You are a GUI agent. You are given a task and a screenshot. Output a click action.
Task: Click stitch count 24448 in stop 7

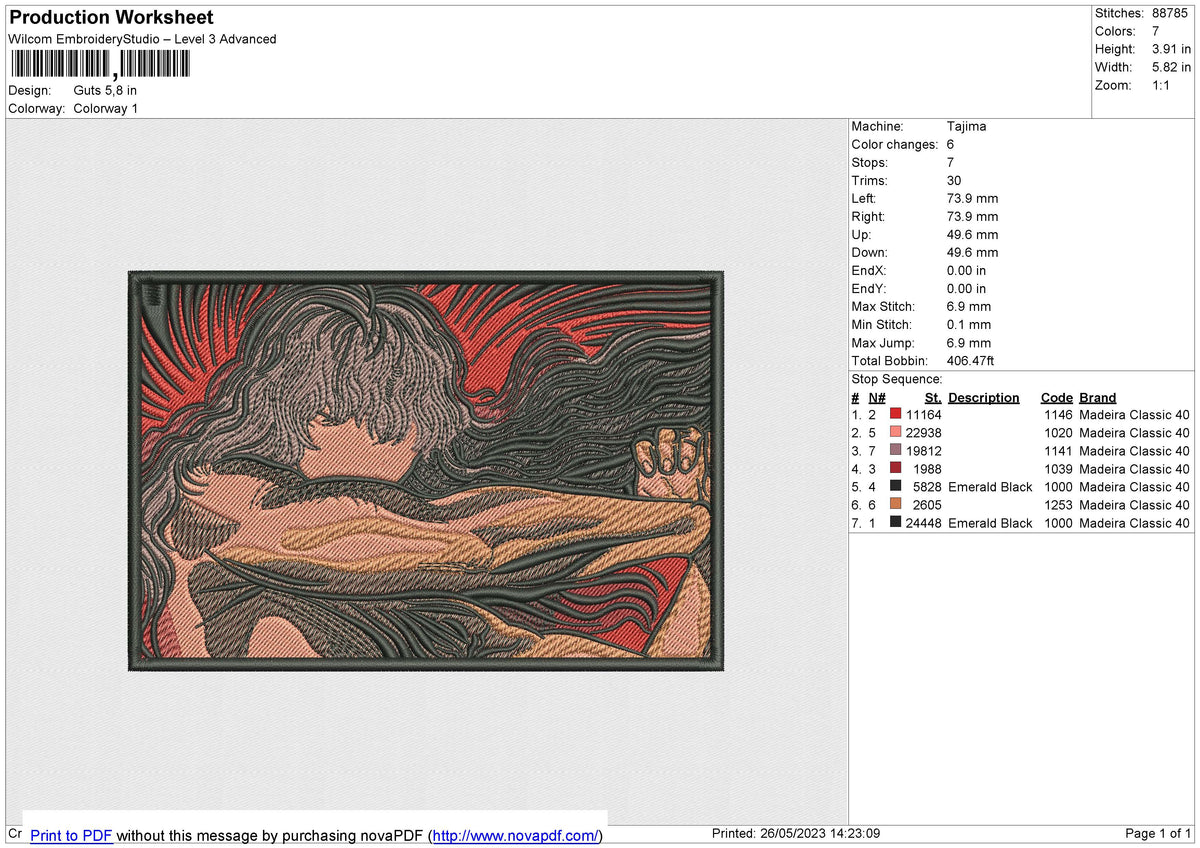tap(923, 522)
